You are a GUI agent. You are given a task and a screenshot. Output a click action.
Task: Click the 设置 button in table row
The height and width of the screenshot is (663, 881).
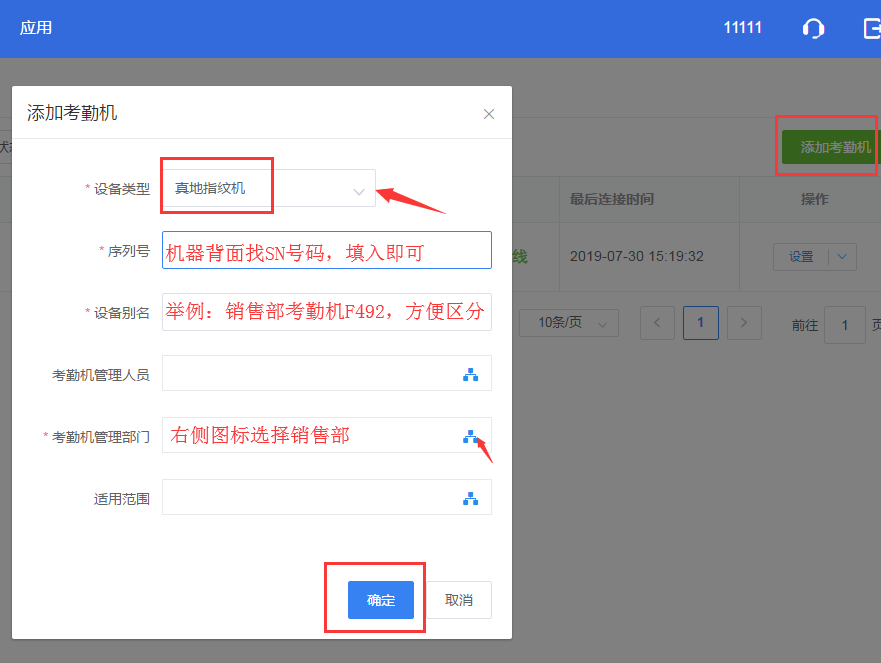coord(801,256)
